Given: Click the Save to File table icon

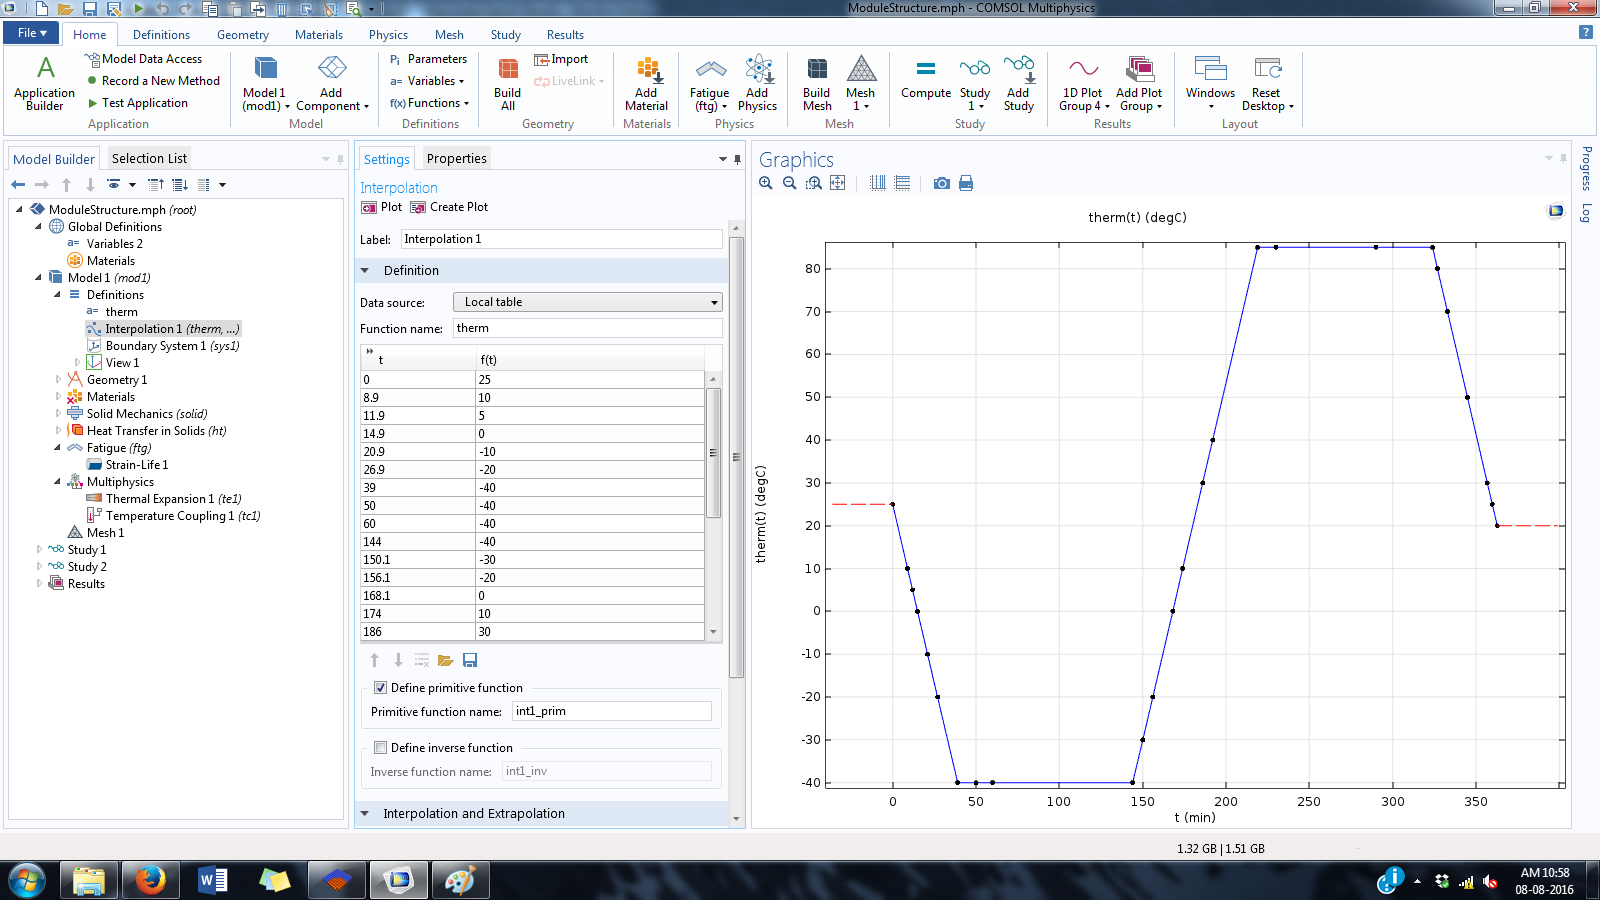Looking at the screenshot, I should coord(470,660).
